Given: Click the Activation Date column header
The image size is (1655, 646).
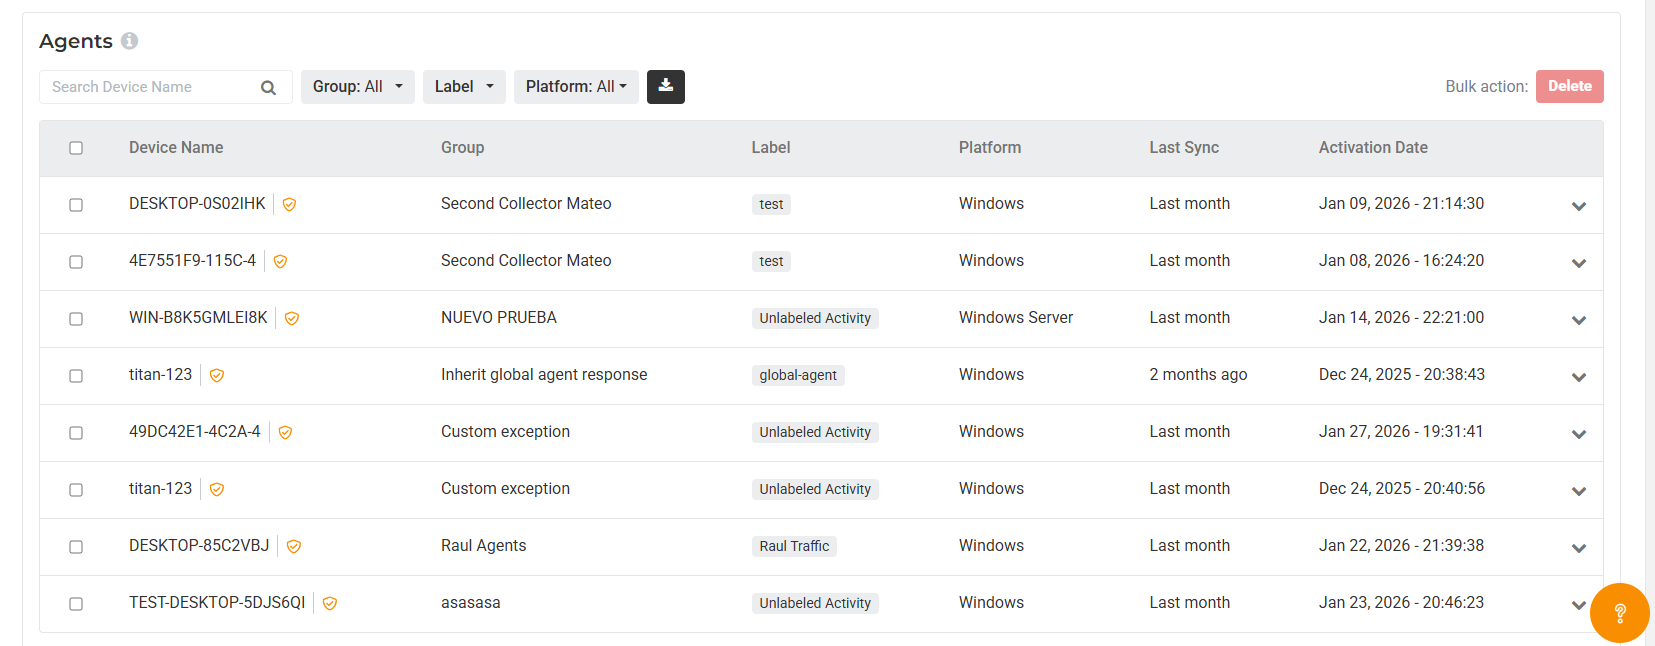Looking at the screenshot, I should [1372, 148].
